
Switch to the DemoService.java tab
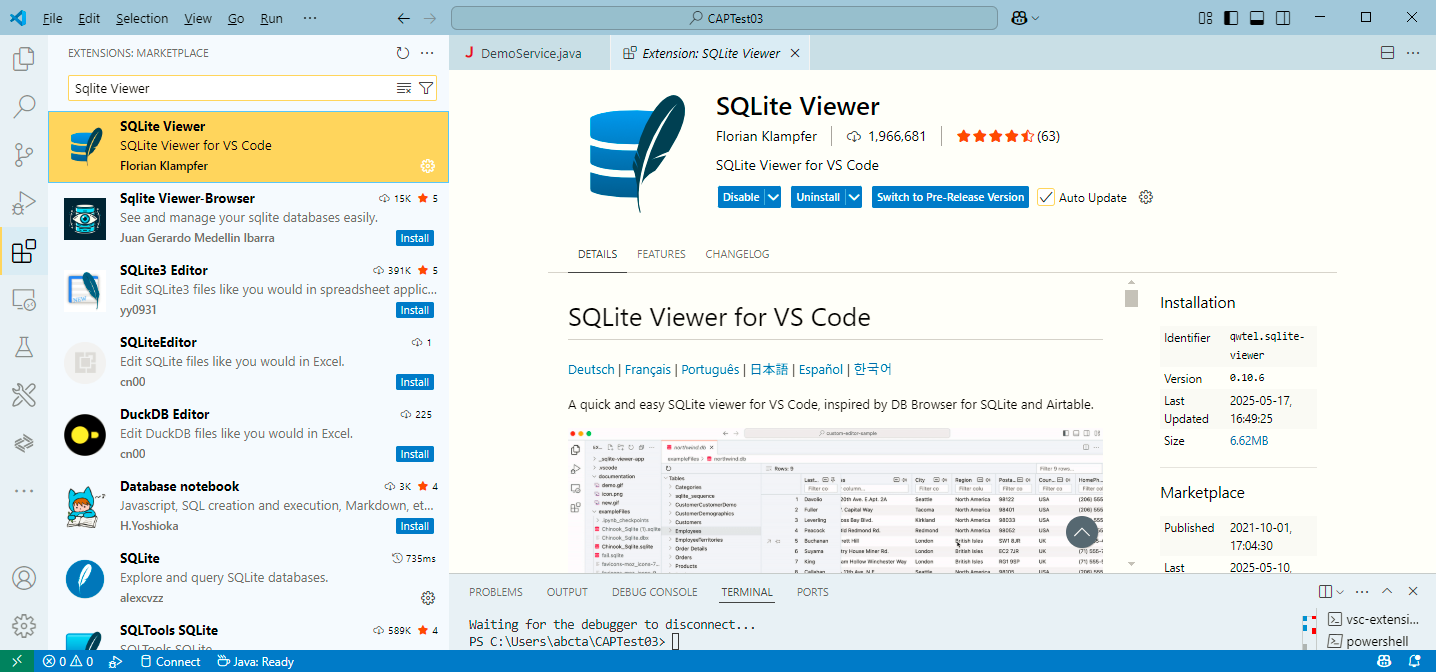[x=531, y=53]
